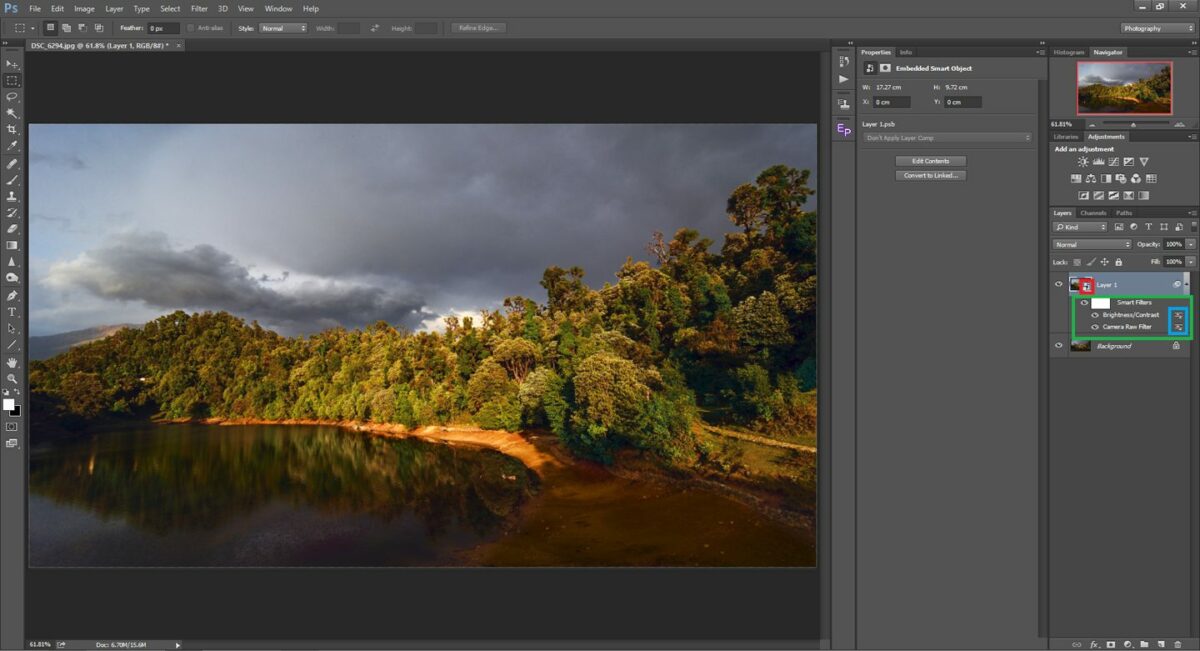The height and width of the screenshot is (651, 1200).
Task: Select the Lasso tool
Action: pos(13,97)
